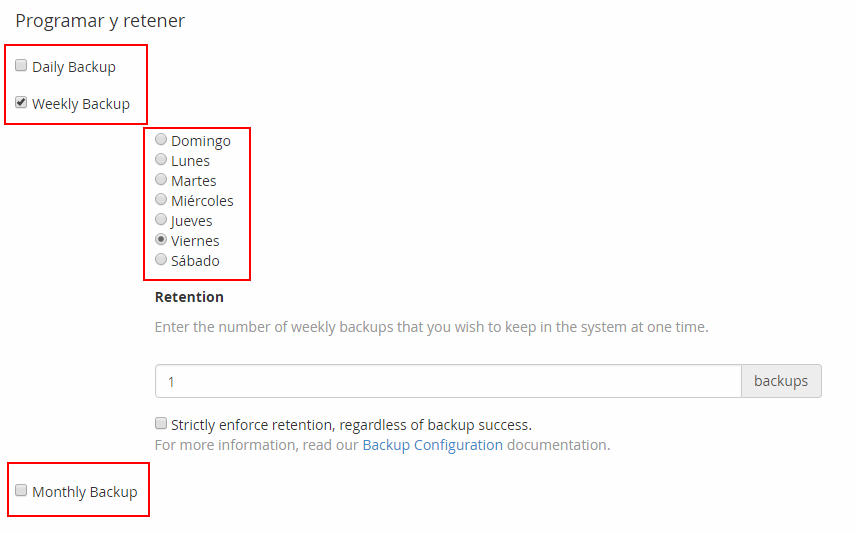Screen dimensions: 856x533
Task: Click the 'Monthly Backup' label text
Action: 85,492
